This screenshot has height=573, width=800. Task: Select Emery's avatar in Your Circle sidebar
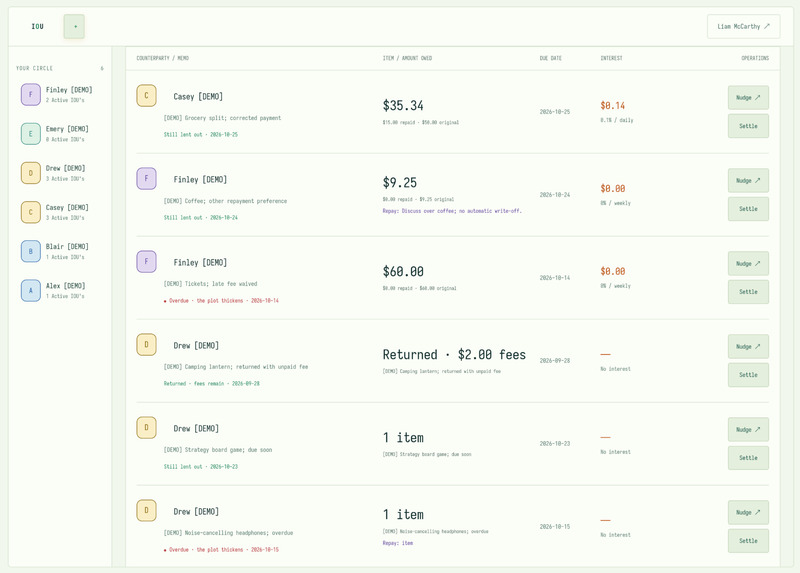tap(31, 134)
